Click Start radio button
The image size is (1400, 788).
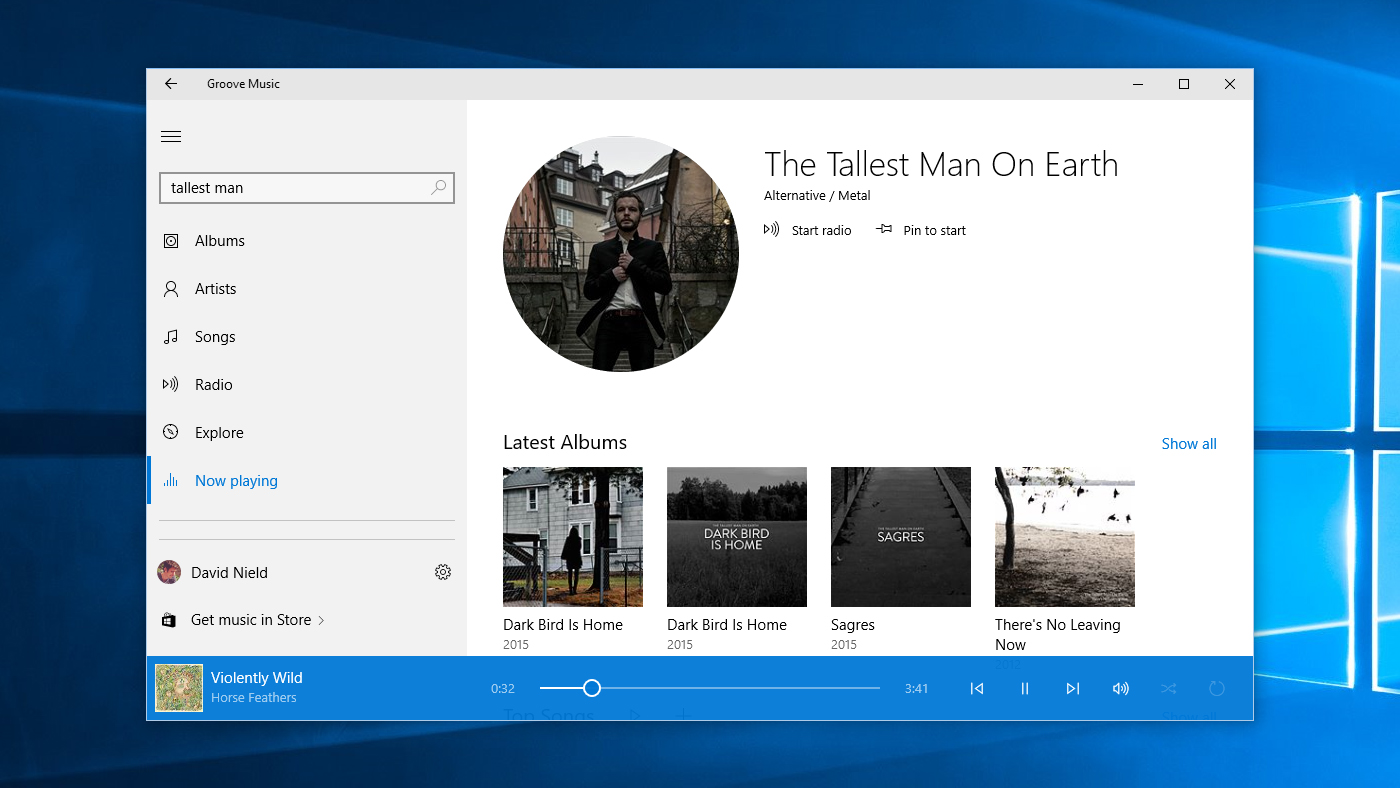pyautogui.click(x=807, y=230)
